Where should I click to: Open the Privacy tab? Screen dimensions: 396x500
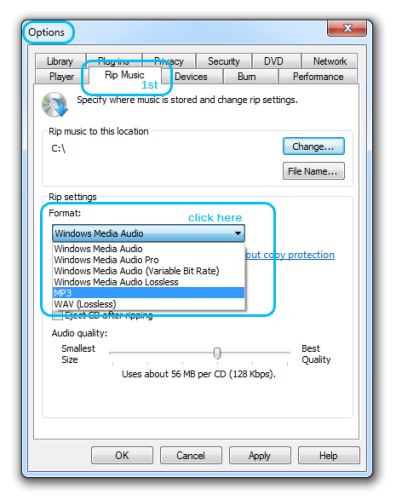169,61
